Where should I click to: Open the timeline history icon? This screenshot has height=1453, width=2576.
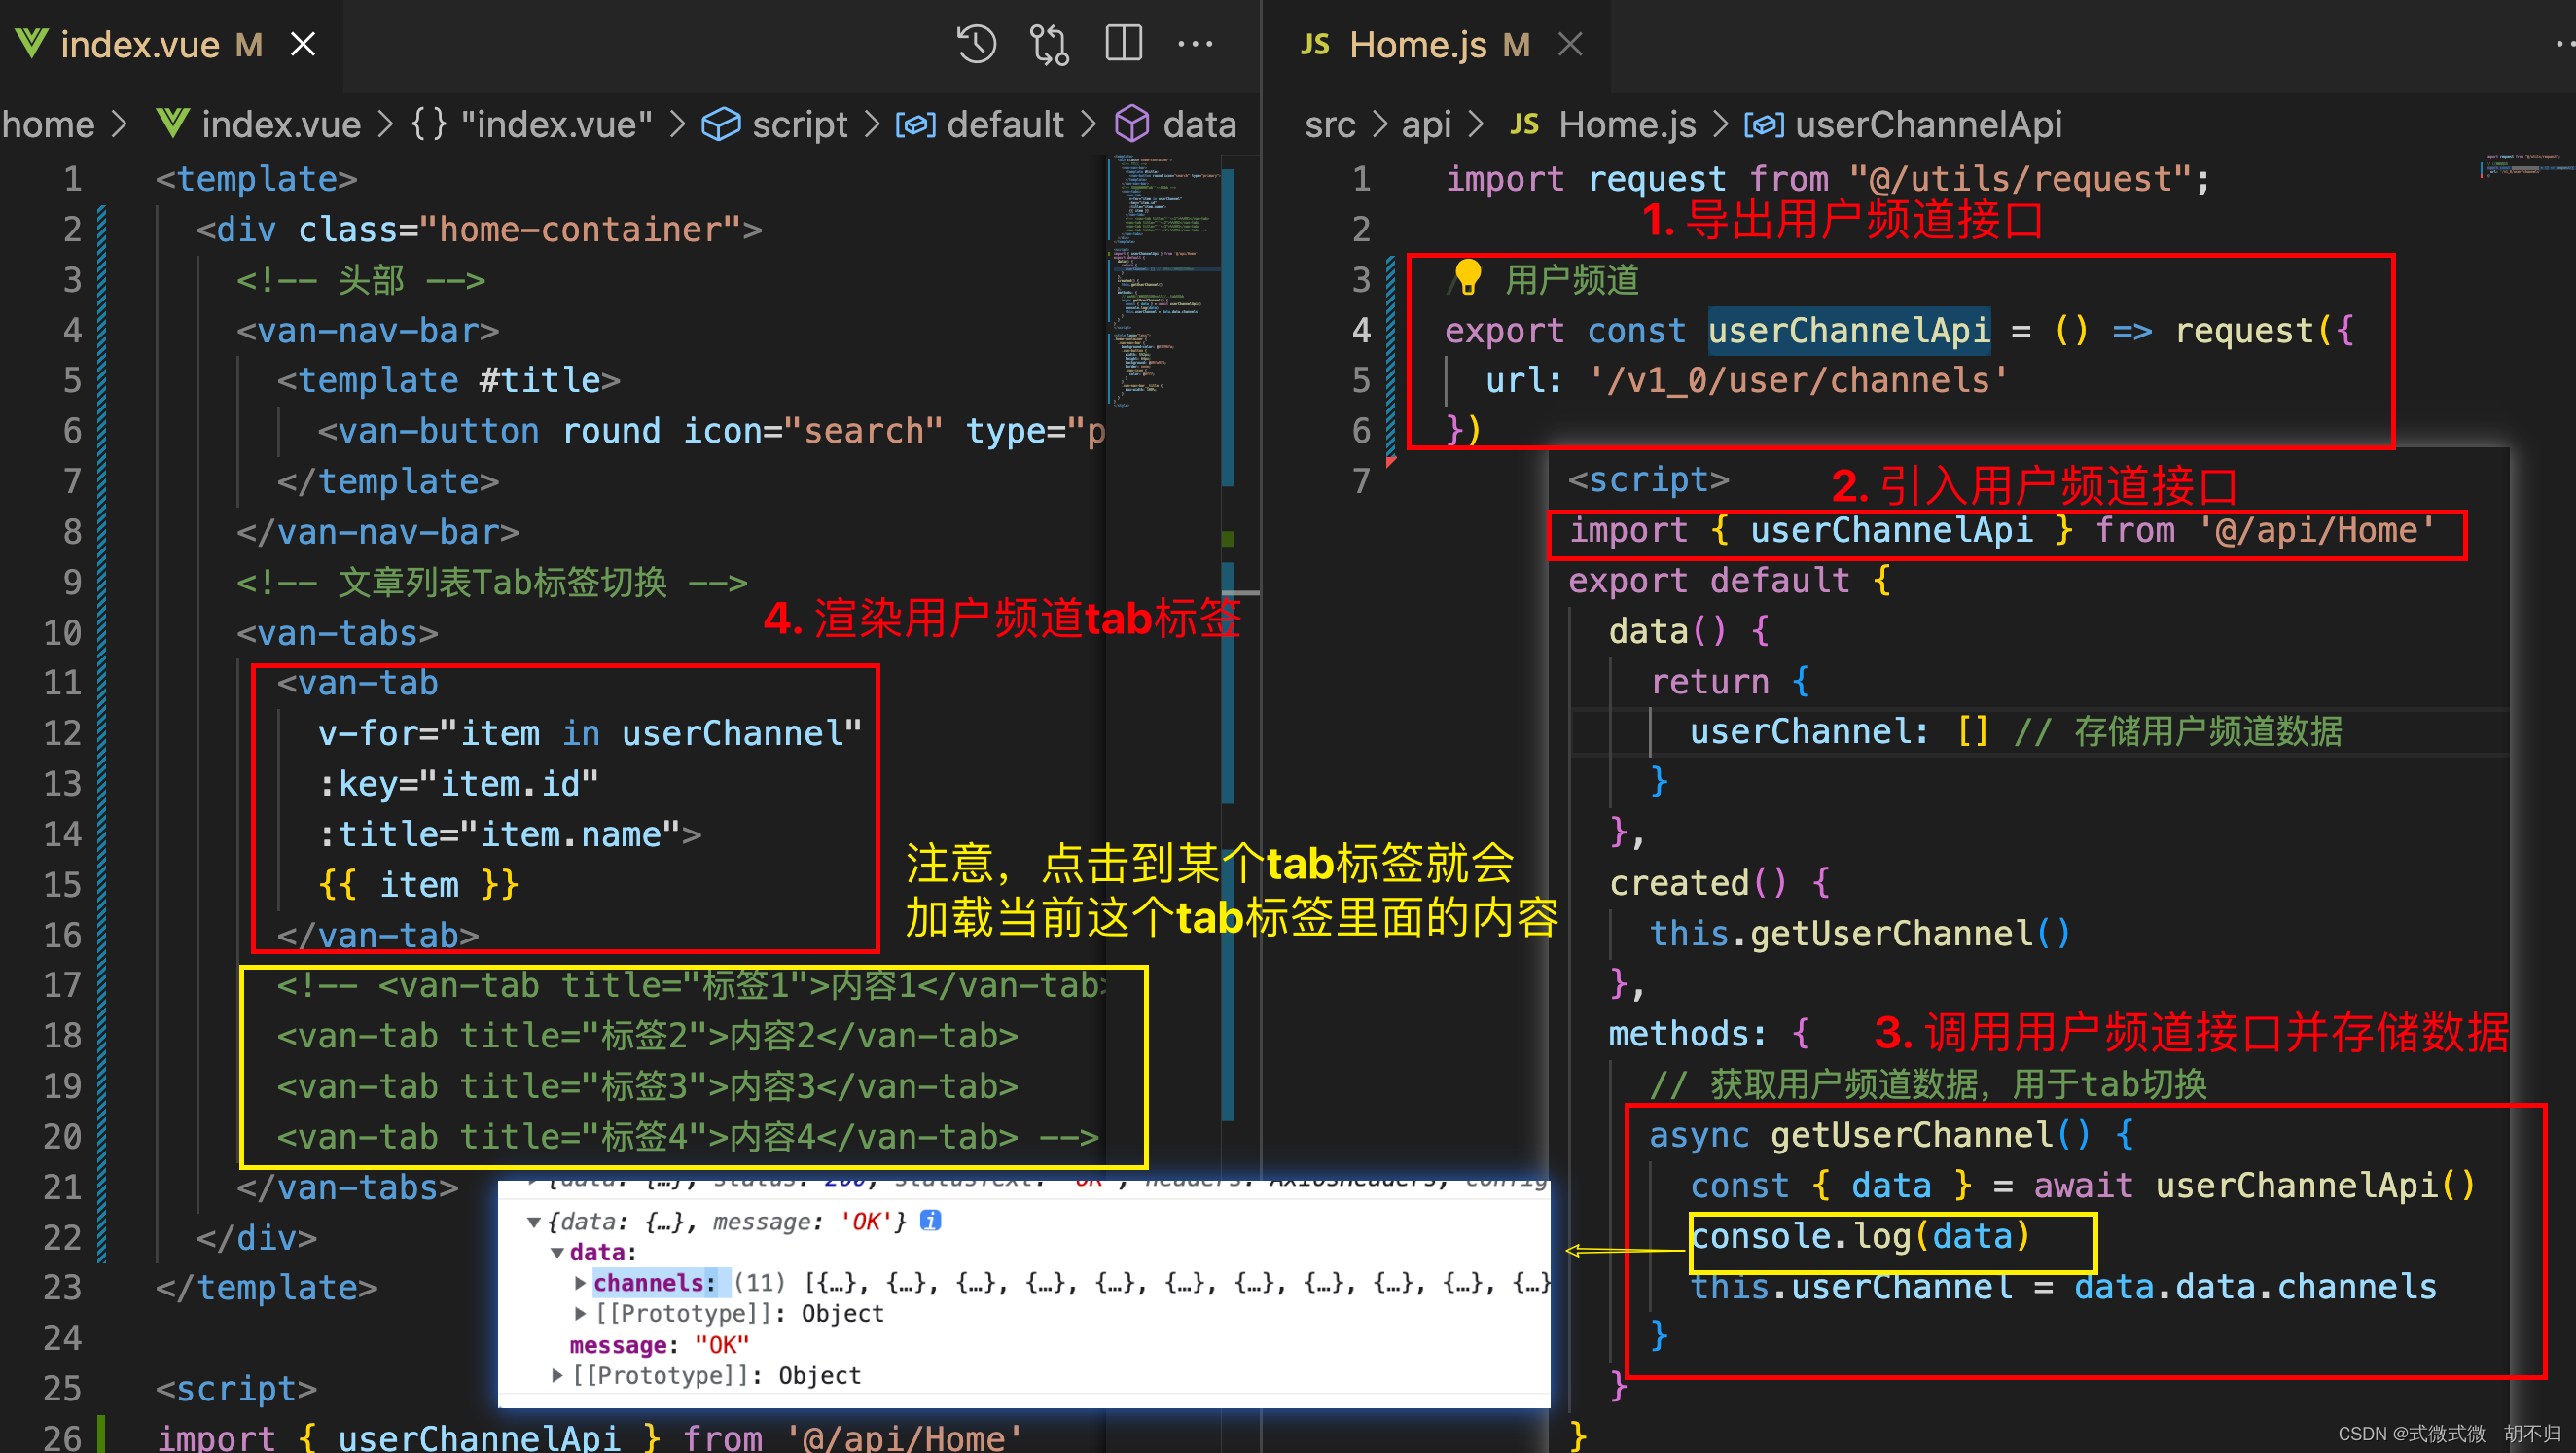click(975, 44)
